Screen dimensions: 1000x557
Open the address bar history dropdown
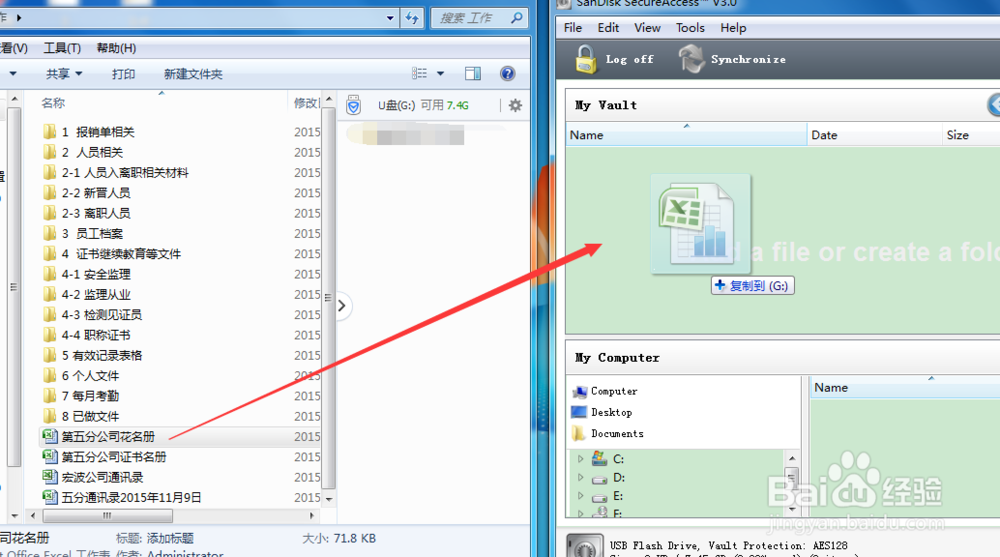tap(390, 18)
